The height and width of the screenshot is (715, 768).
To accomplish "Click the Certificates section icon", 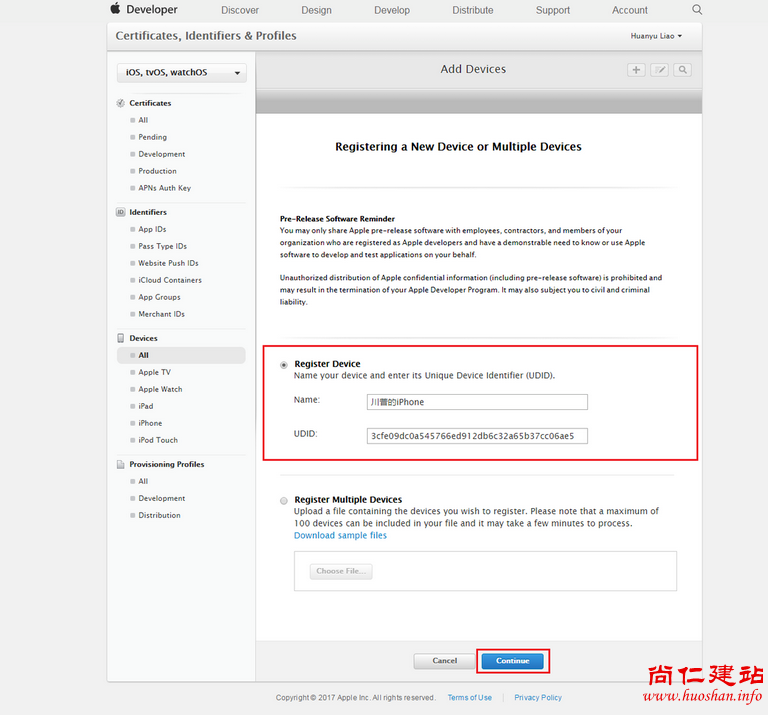I will pos(121,103).
